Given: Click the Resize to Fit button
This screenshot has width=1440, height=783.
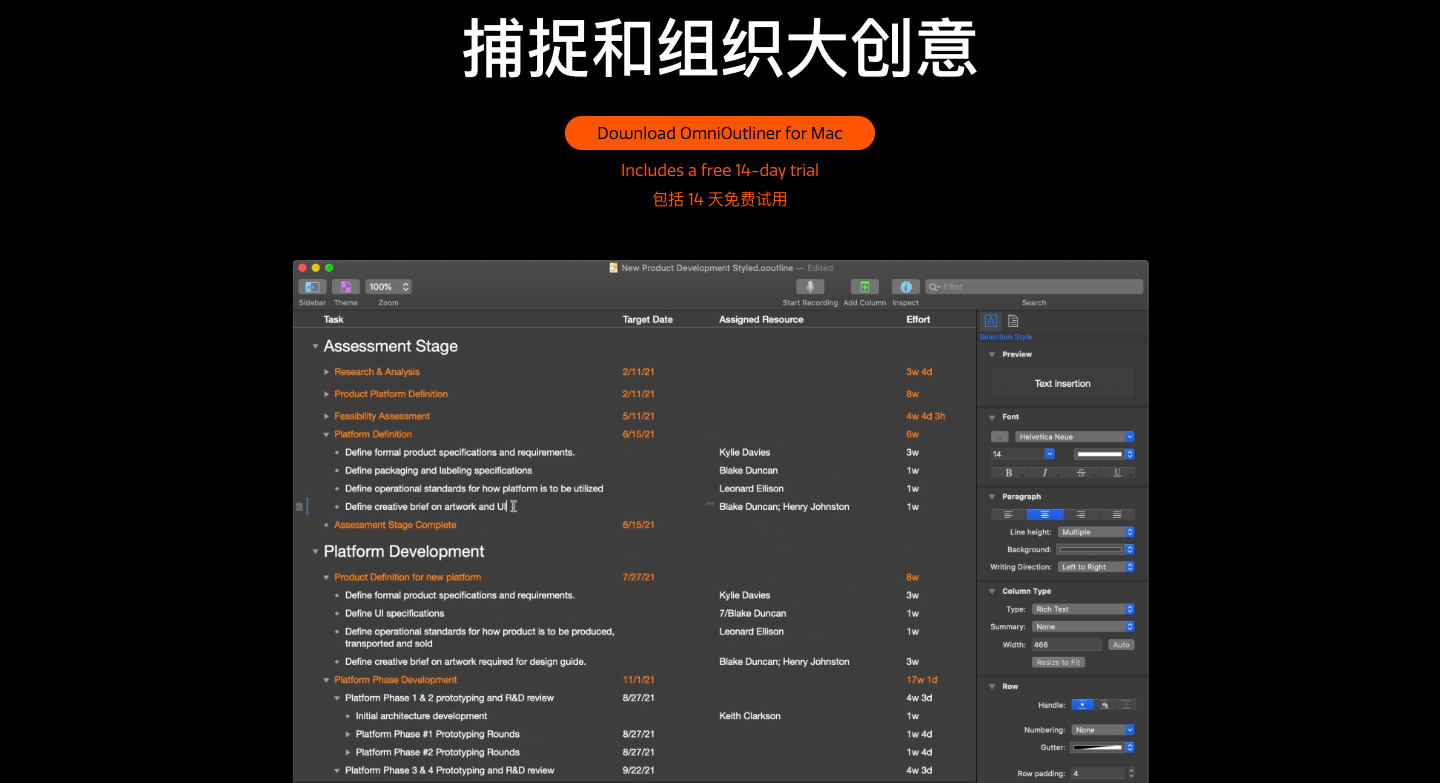Looking at the screenshot, I should 1058,662.
